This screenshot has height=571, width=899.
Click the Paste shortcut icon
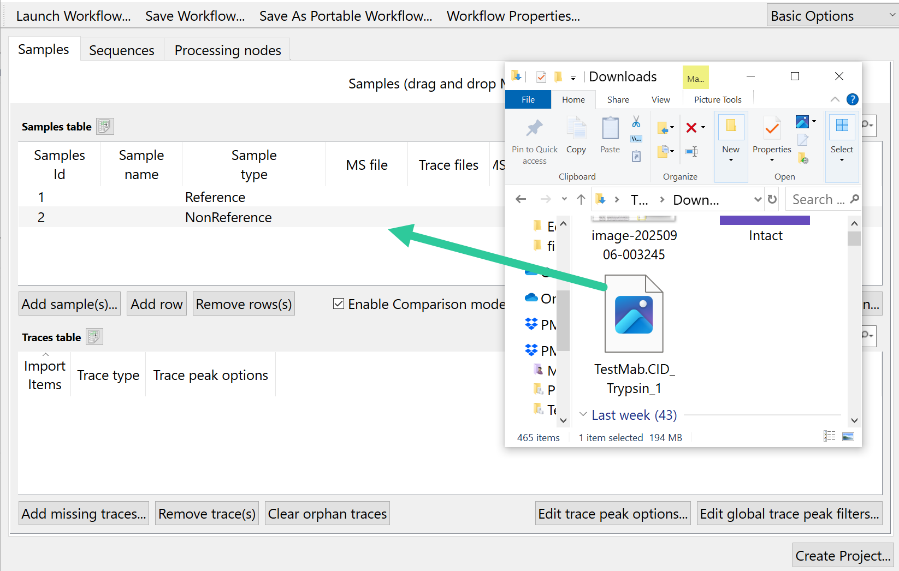(636, 156)
